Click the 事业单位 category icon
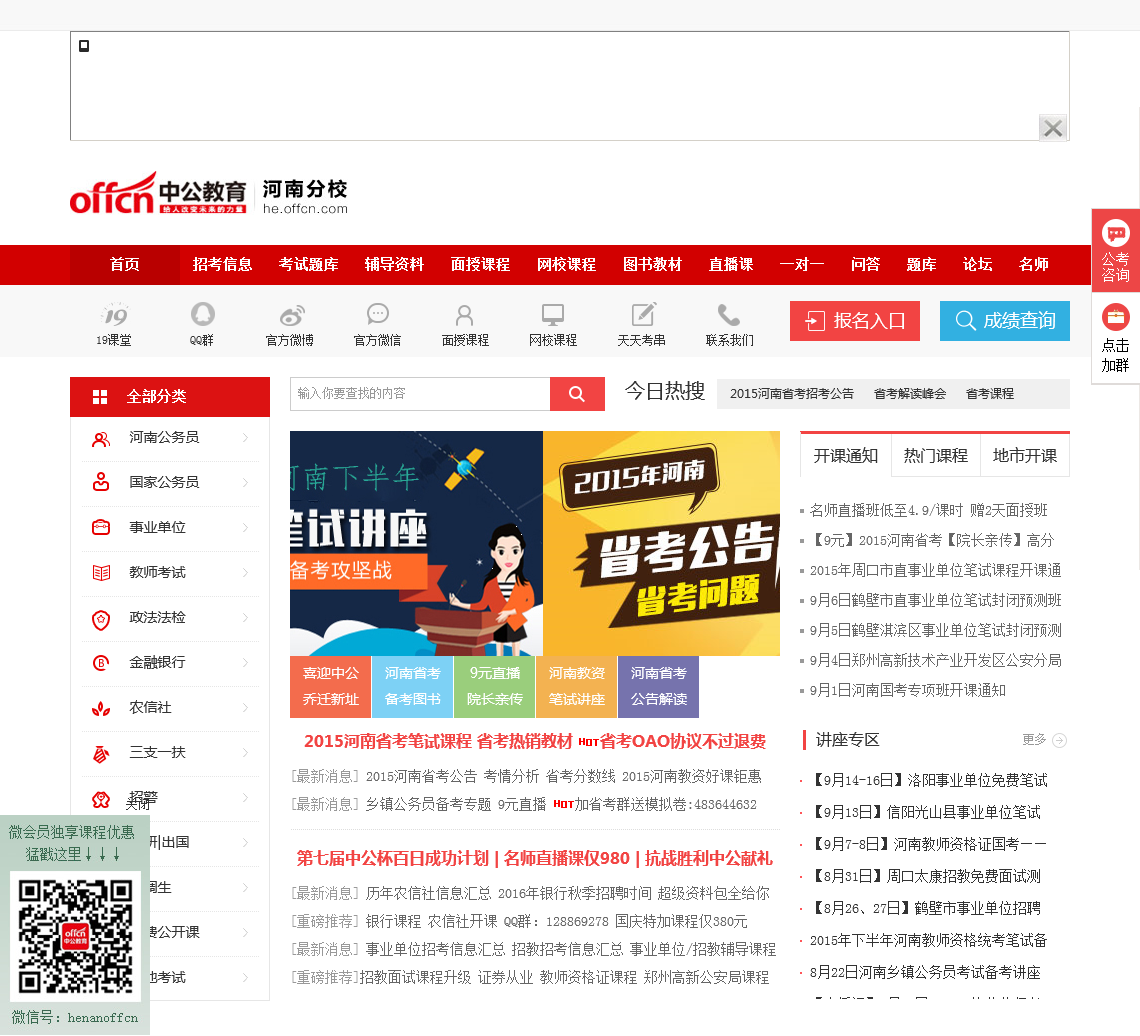The height and width of the screenshot is (1036, 1140). [x=101, y=527]
